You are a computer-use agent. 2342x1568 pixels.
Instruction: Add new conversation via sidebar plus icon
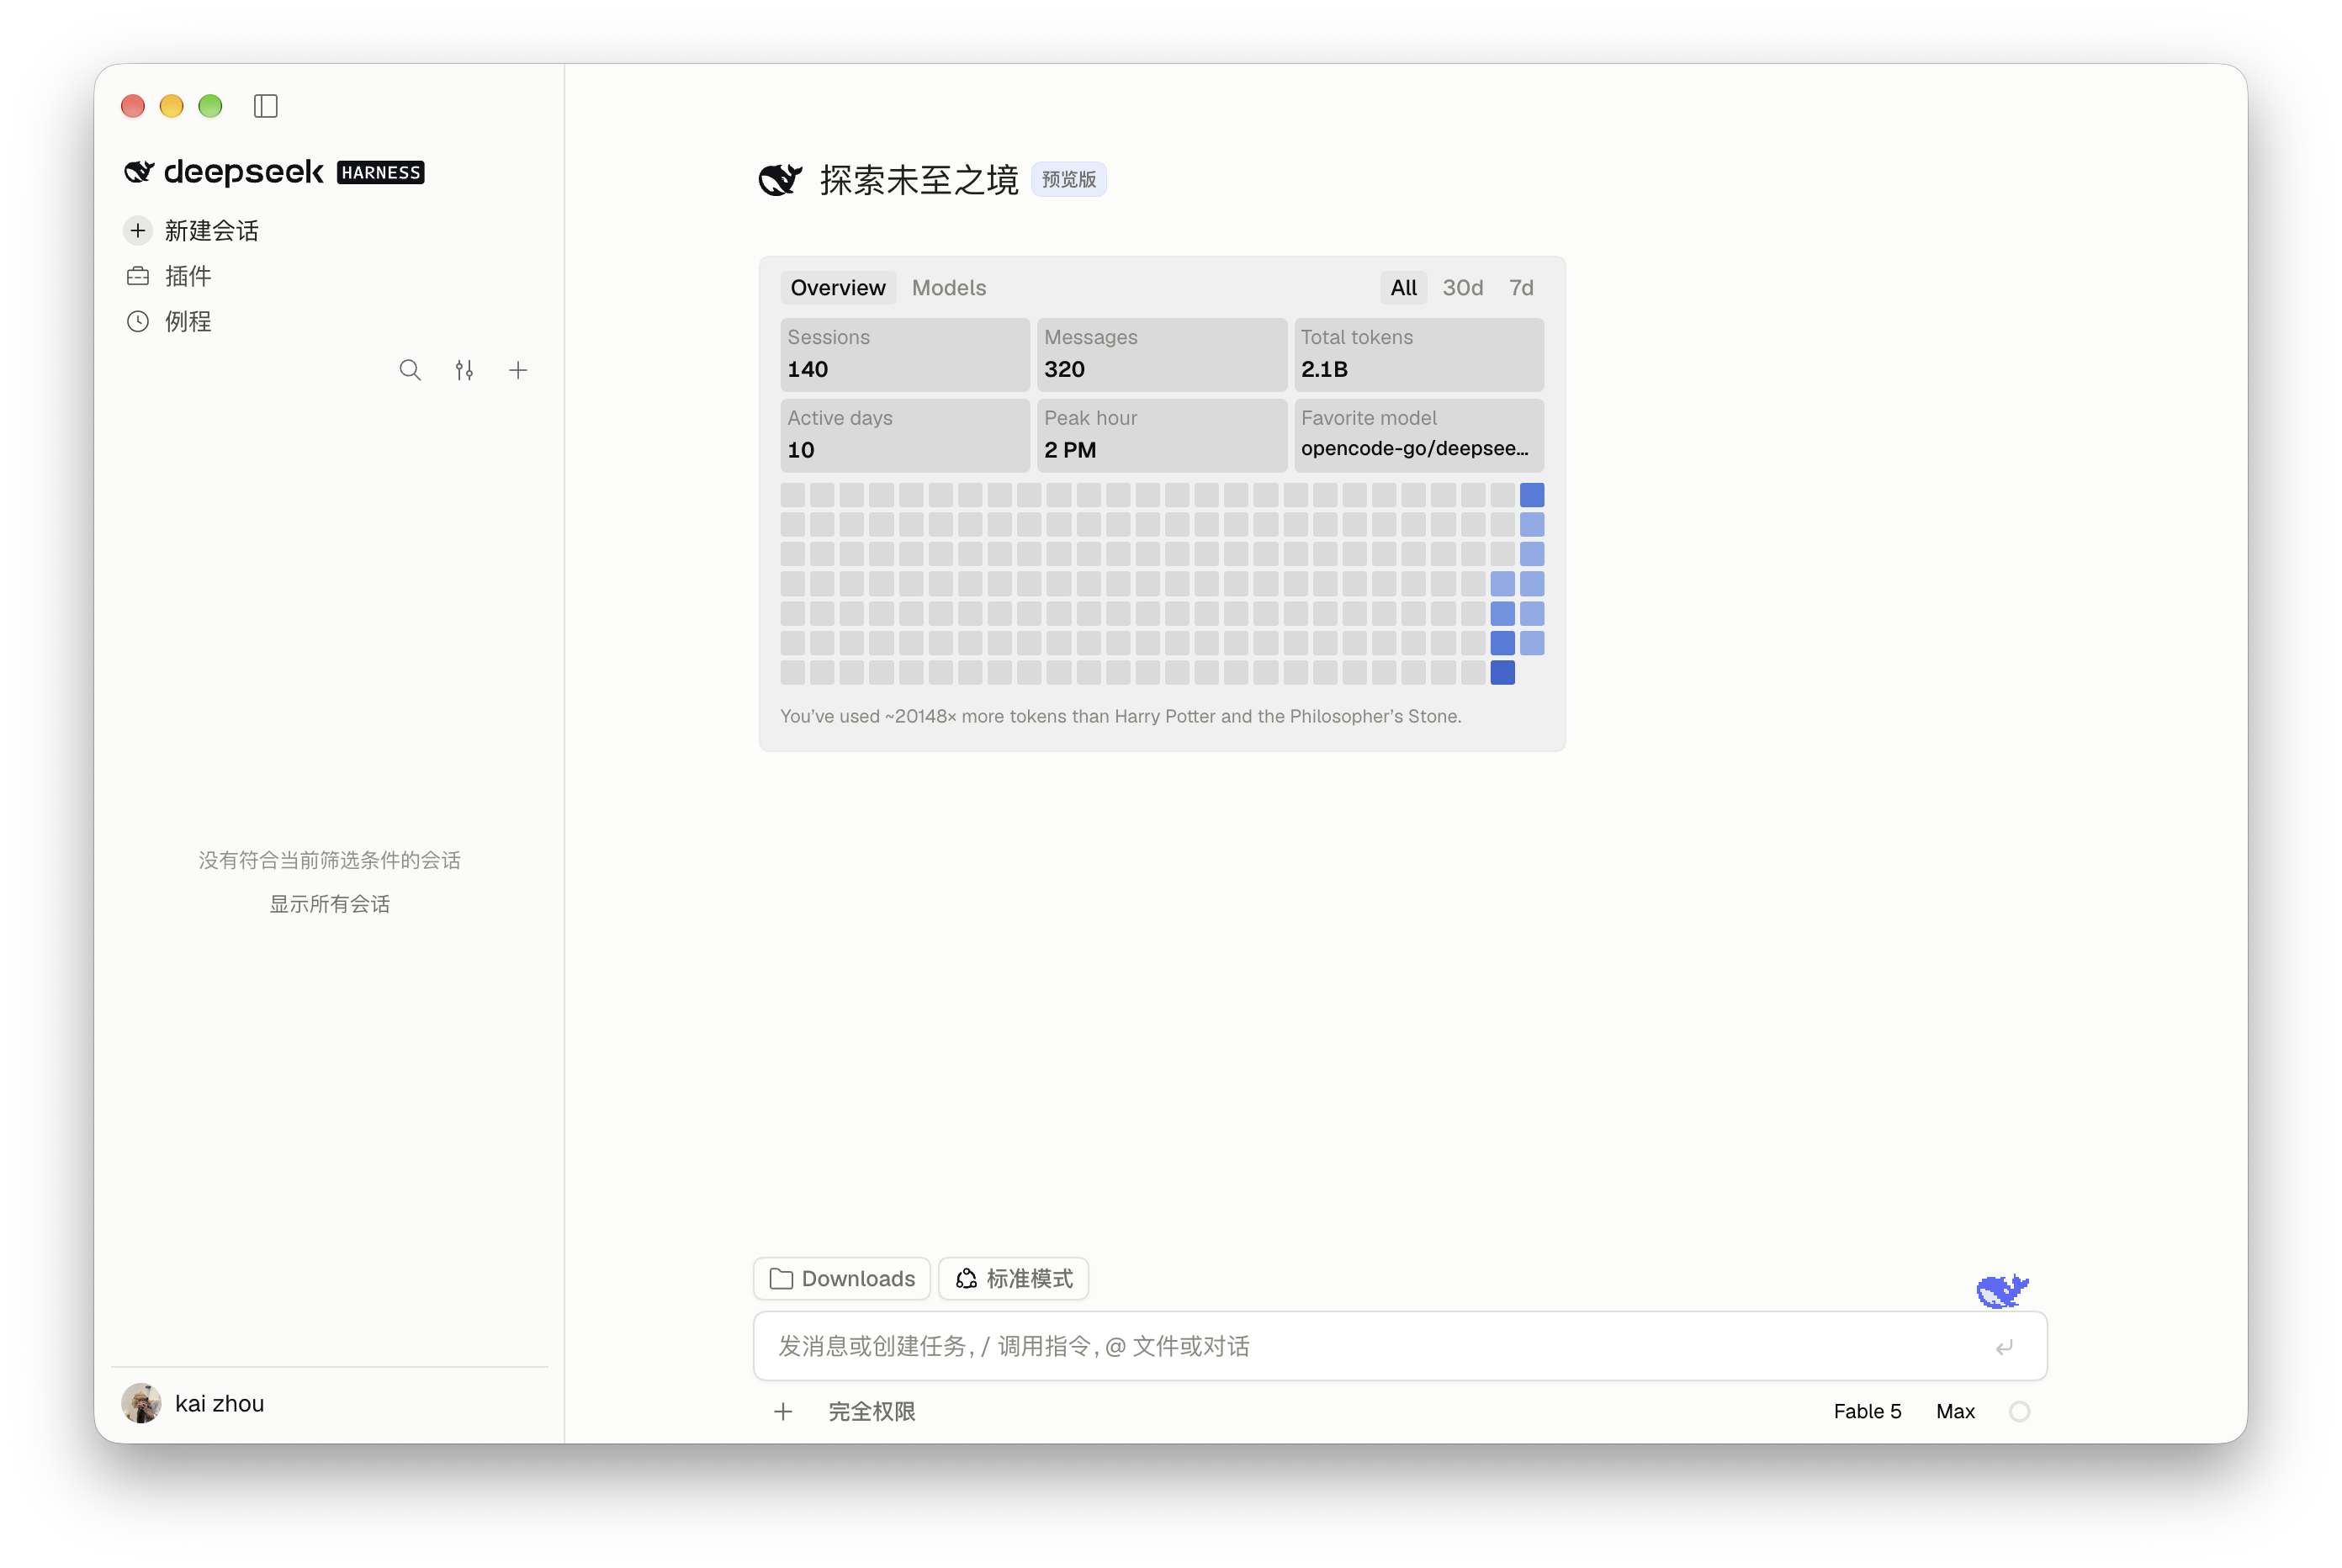point(518,370)
